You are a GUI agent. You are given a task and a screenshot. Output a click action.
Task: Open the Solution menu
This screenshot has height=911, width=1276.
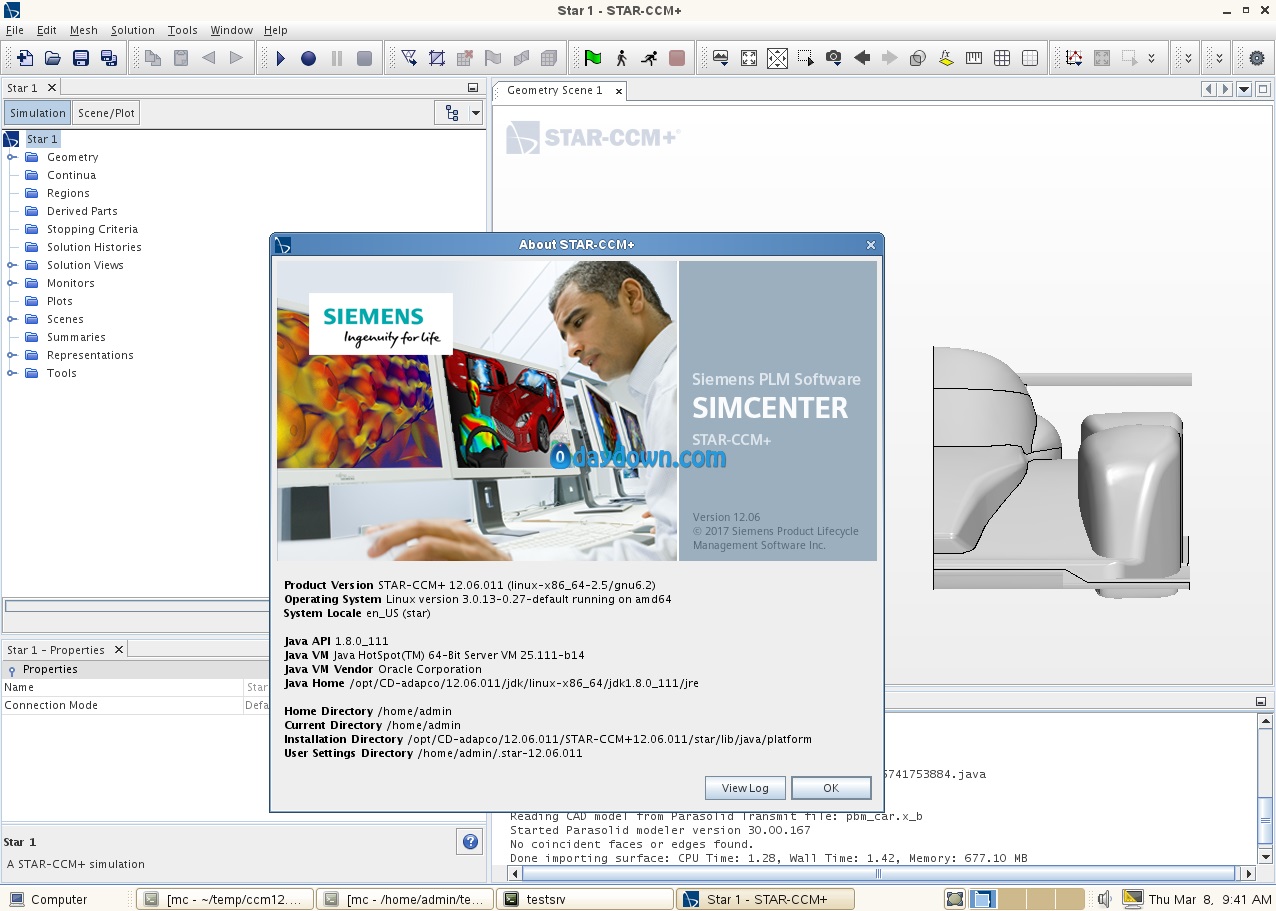133,30
